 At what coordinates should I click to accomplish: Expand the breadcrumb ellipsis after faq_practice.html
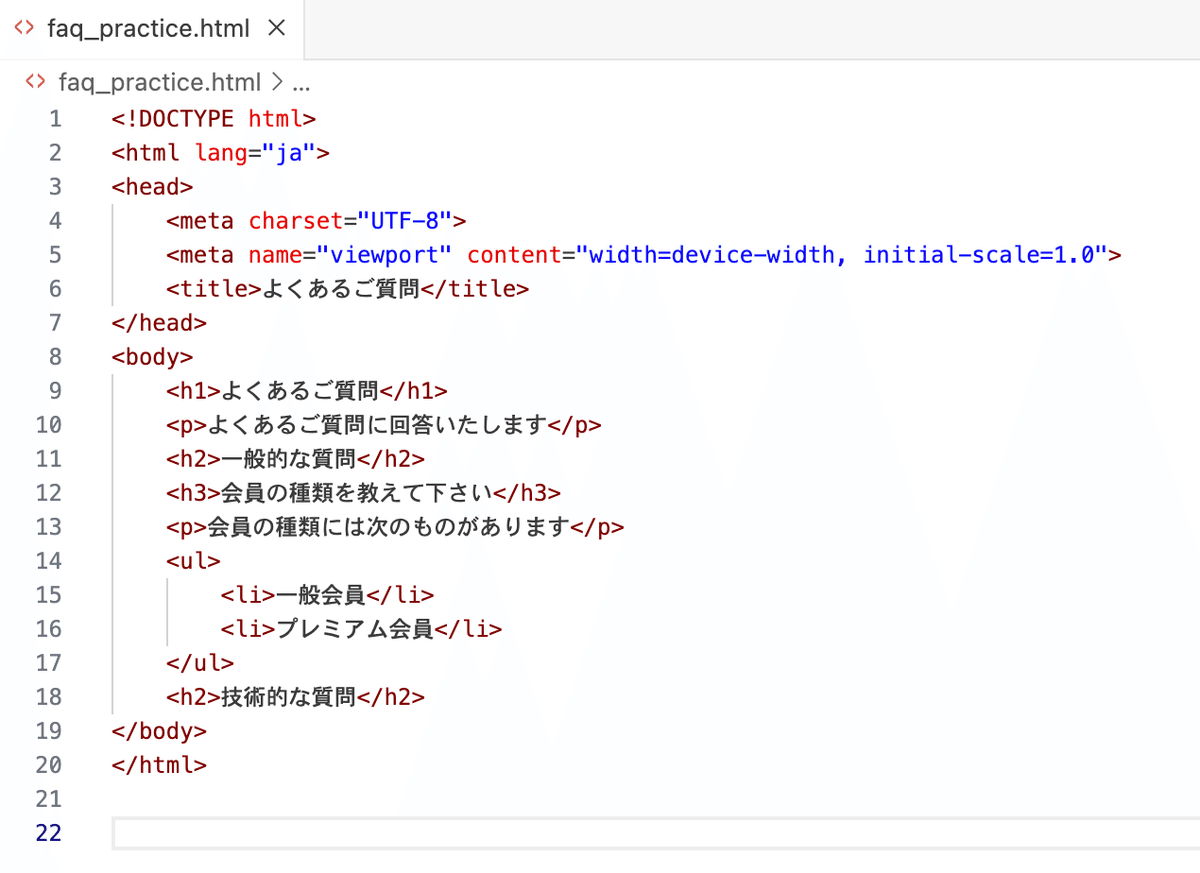coord(300,82)
